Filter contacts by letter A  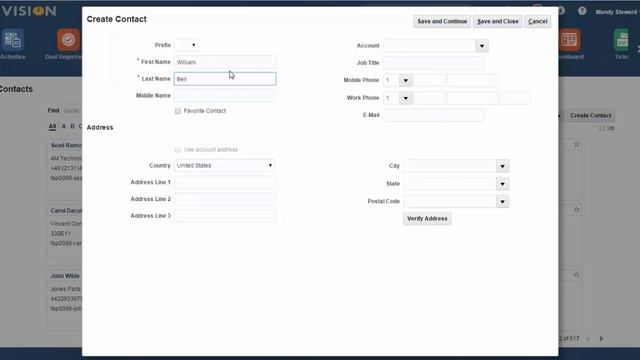[x=64, y=127]
